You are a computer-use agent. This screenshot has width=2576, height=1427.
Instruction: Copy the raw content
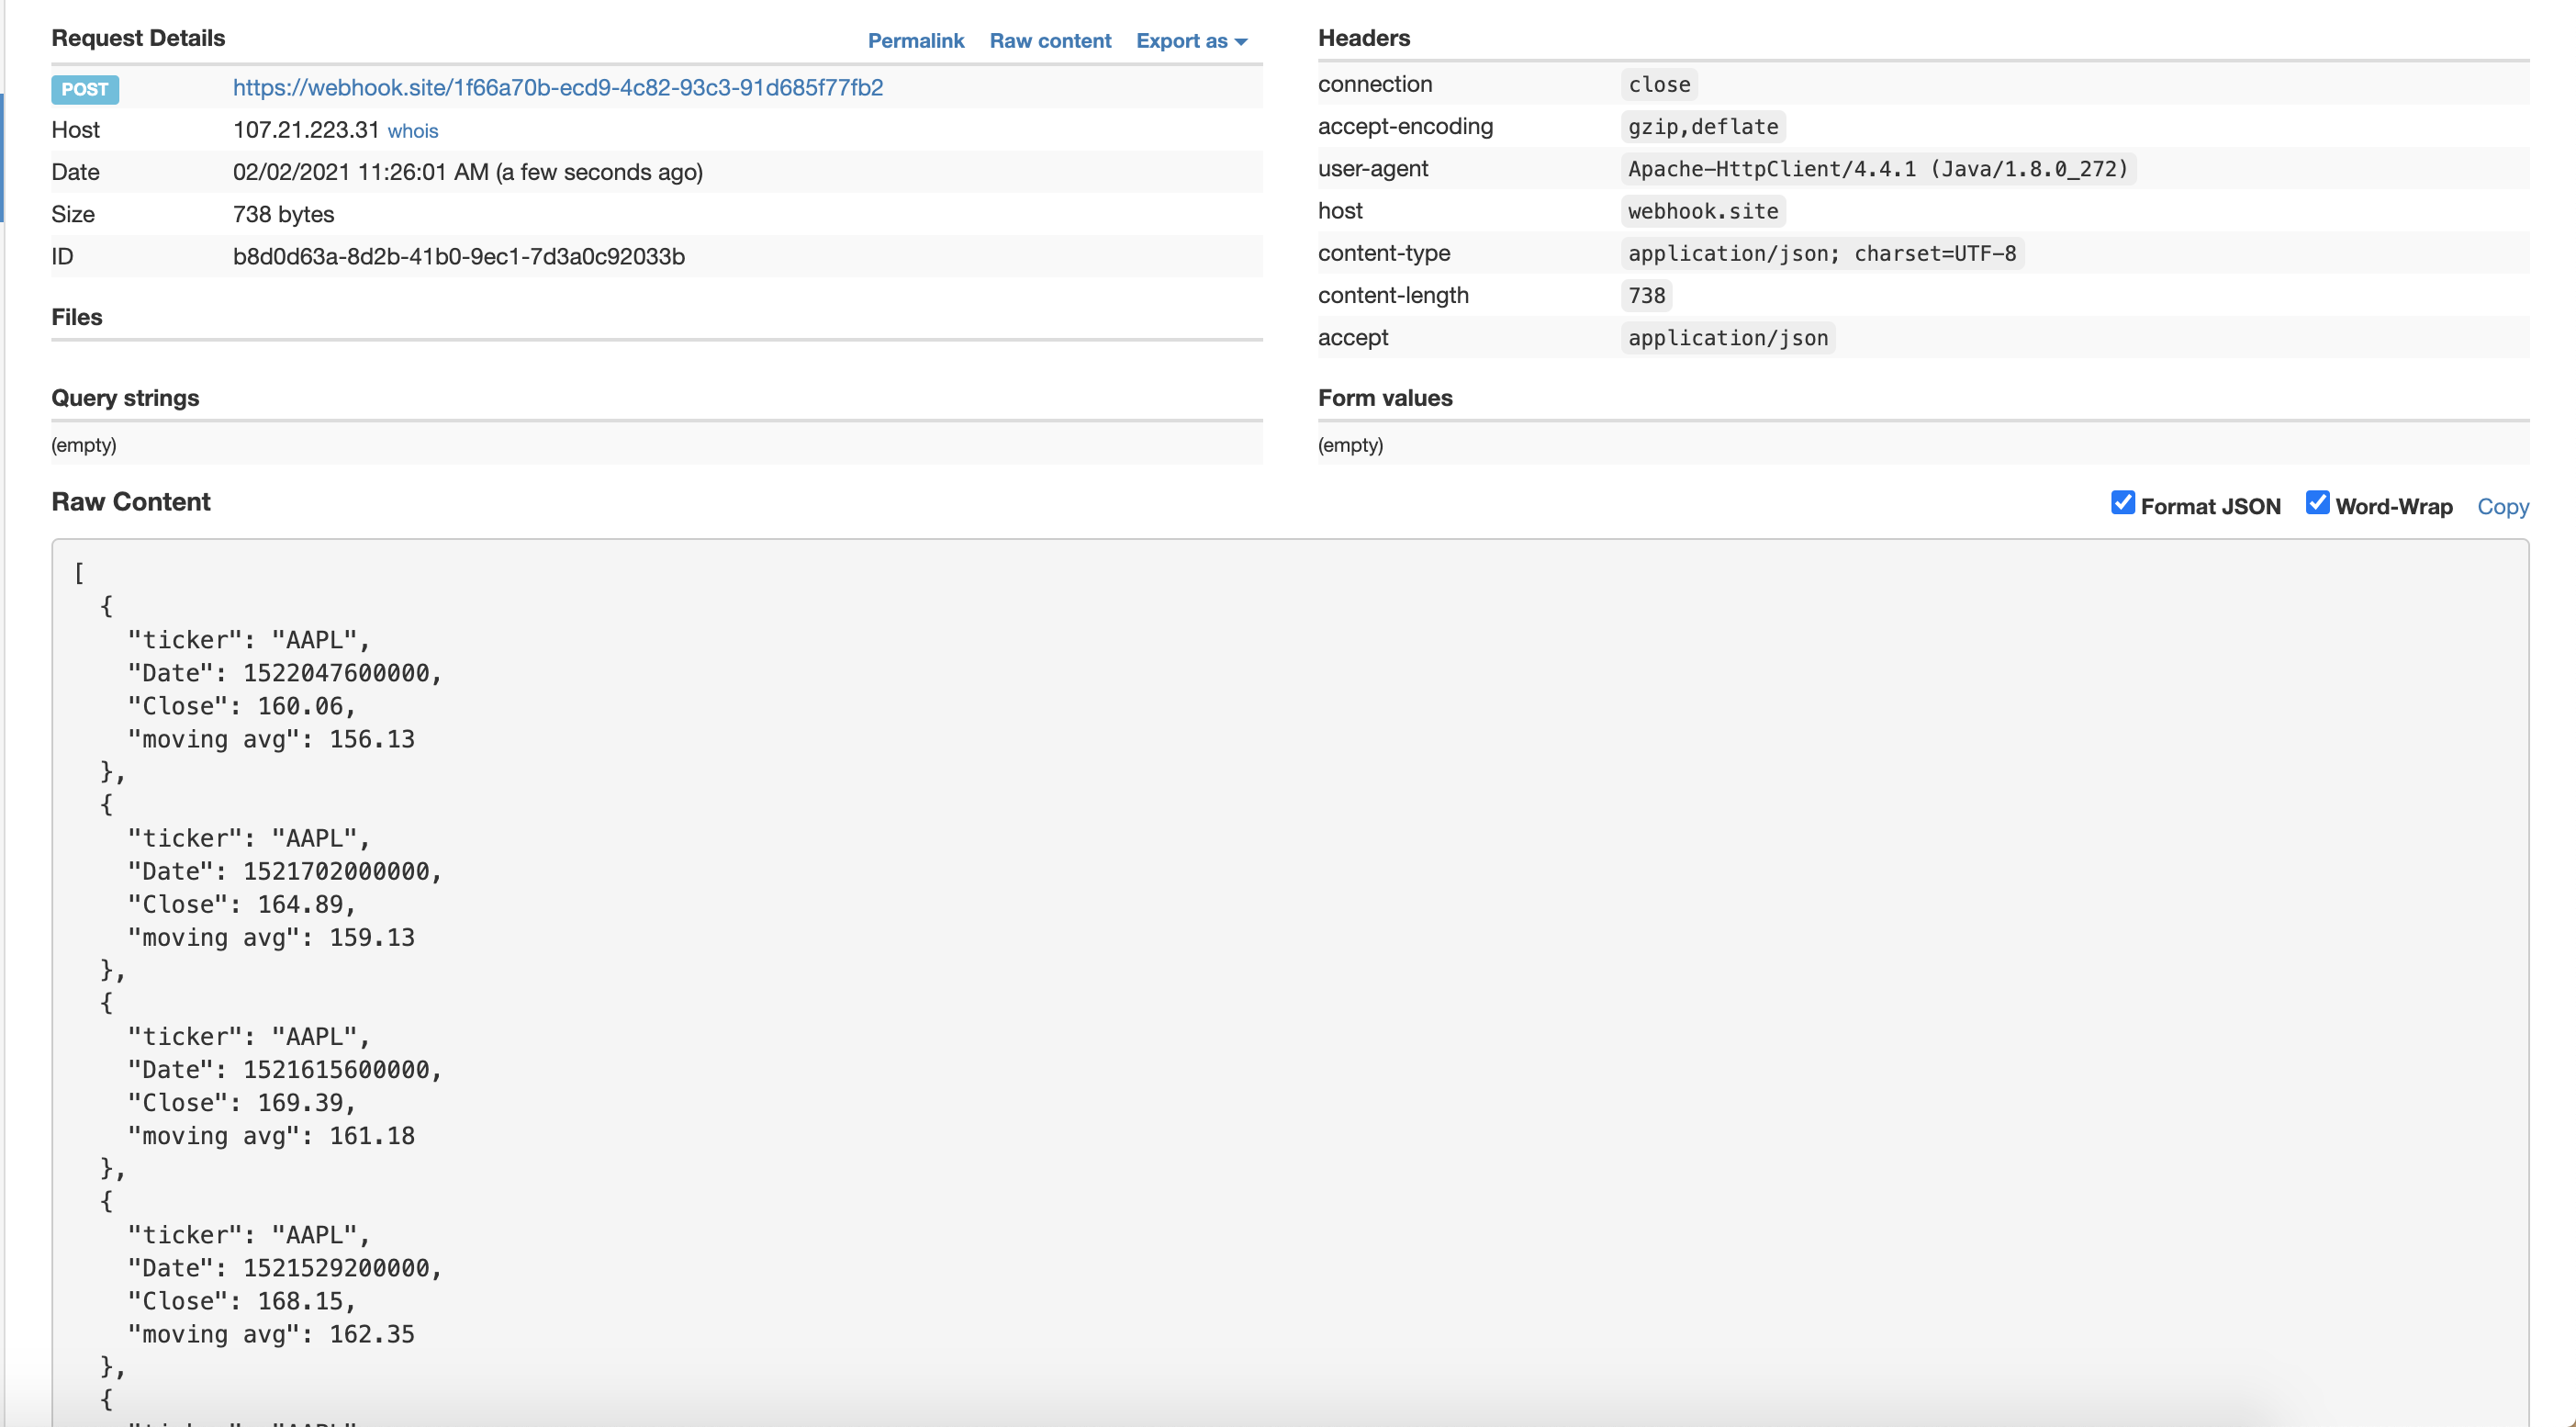coord(2502,507)
